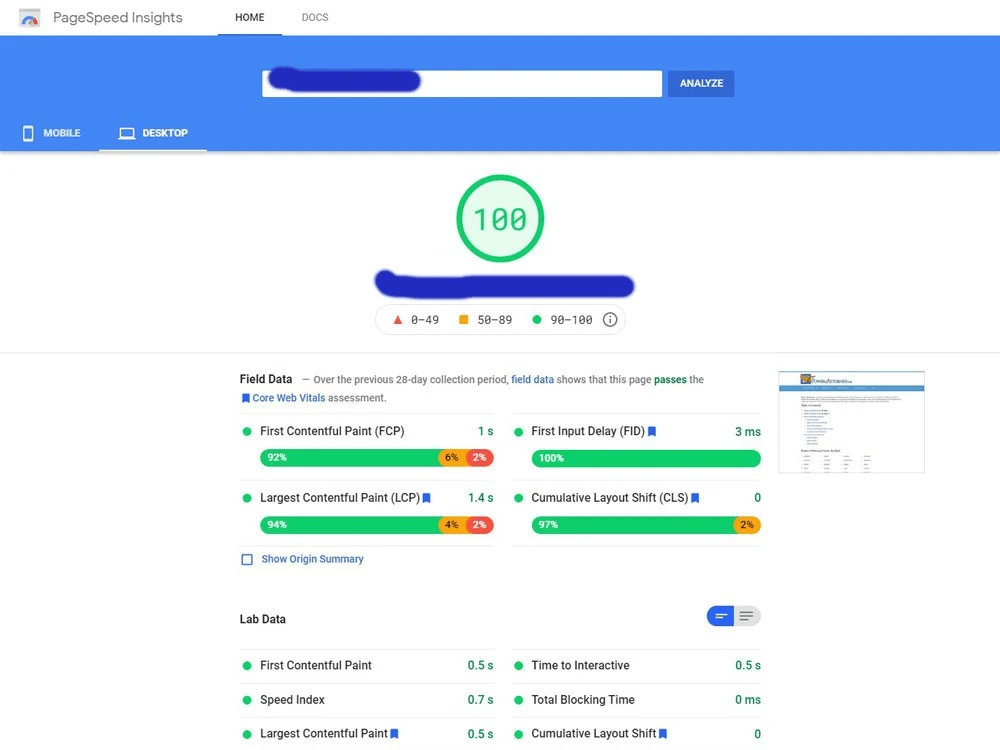The height and width of the screenshot is (750, 1000).
Task: Follow the field data link
Action: pos(533,379)
